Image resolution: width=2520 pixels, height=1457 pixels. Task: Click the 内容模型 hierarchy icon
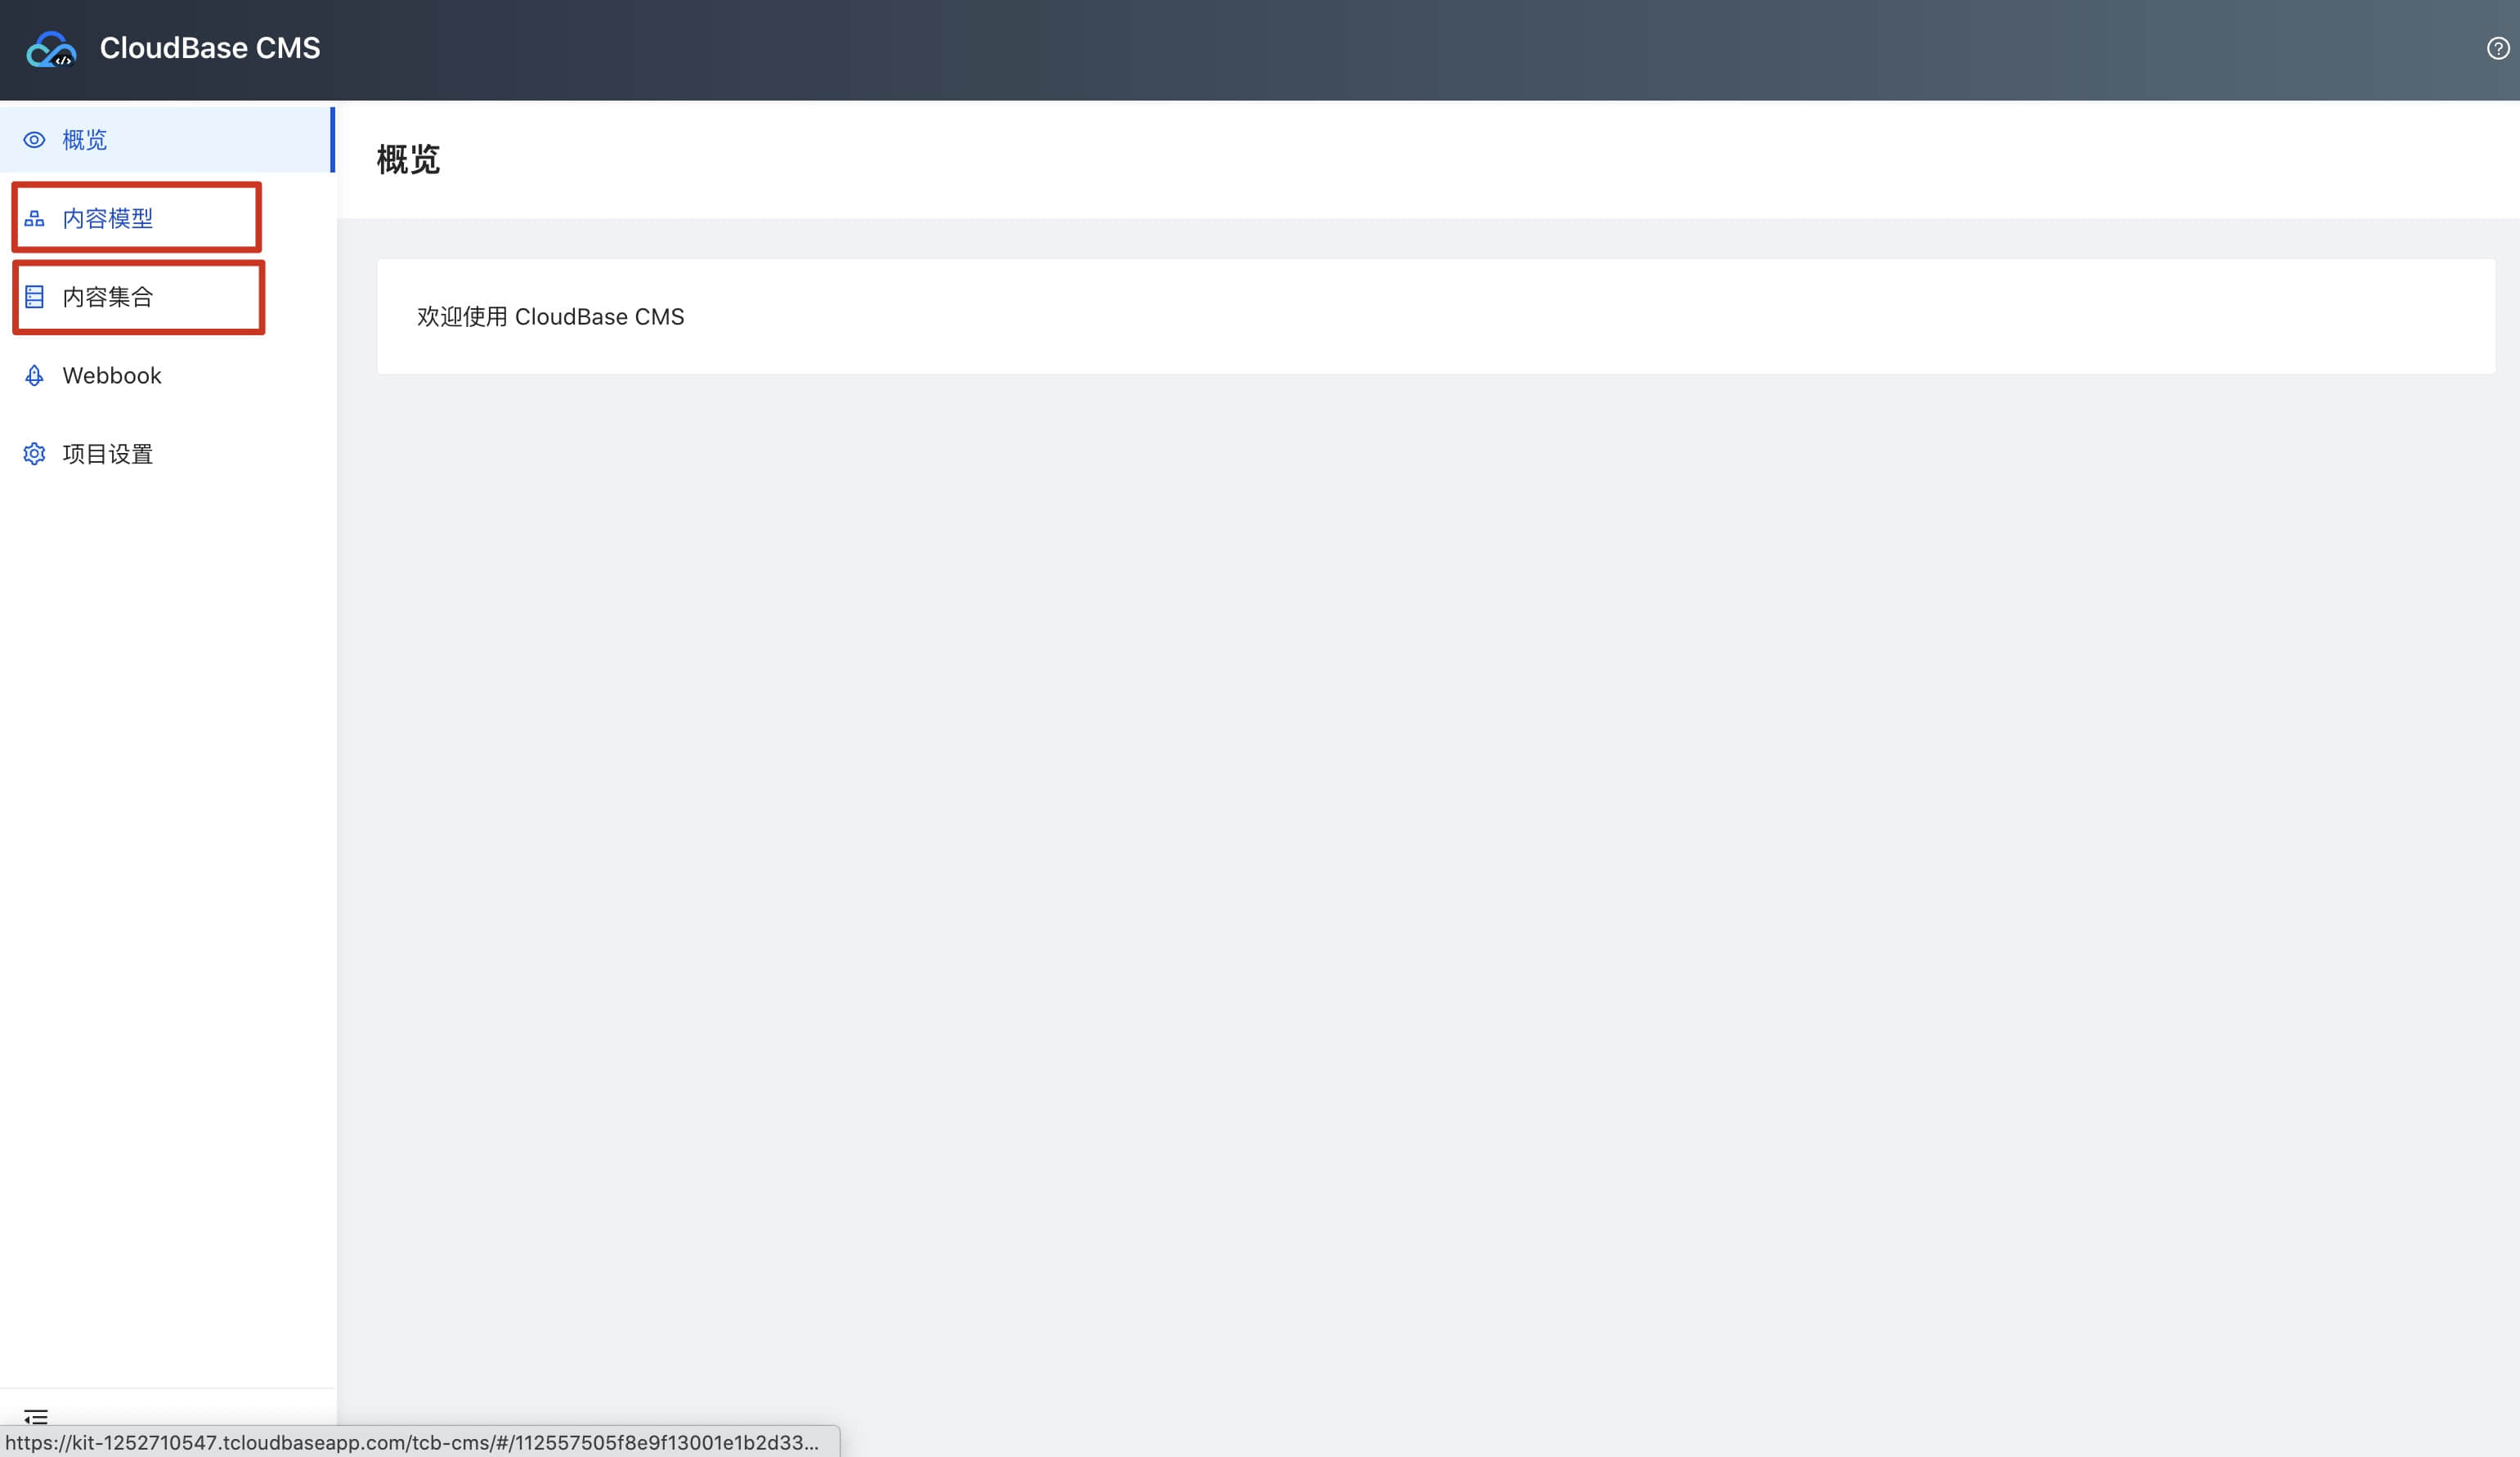point(34,218)
